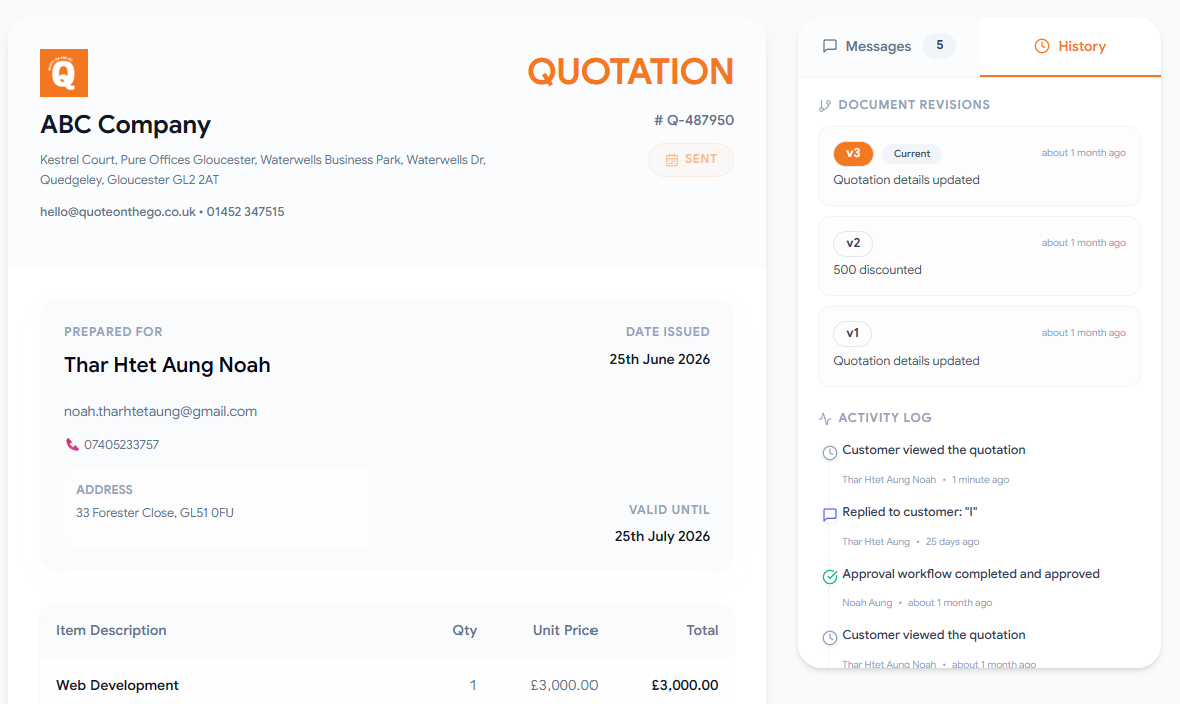Select the v3 version badge

853,153
